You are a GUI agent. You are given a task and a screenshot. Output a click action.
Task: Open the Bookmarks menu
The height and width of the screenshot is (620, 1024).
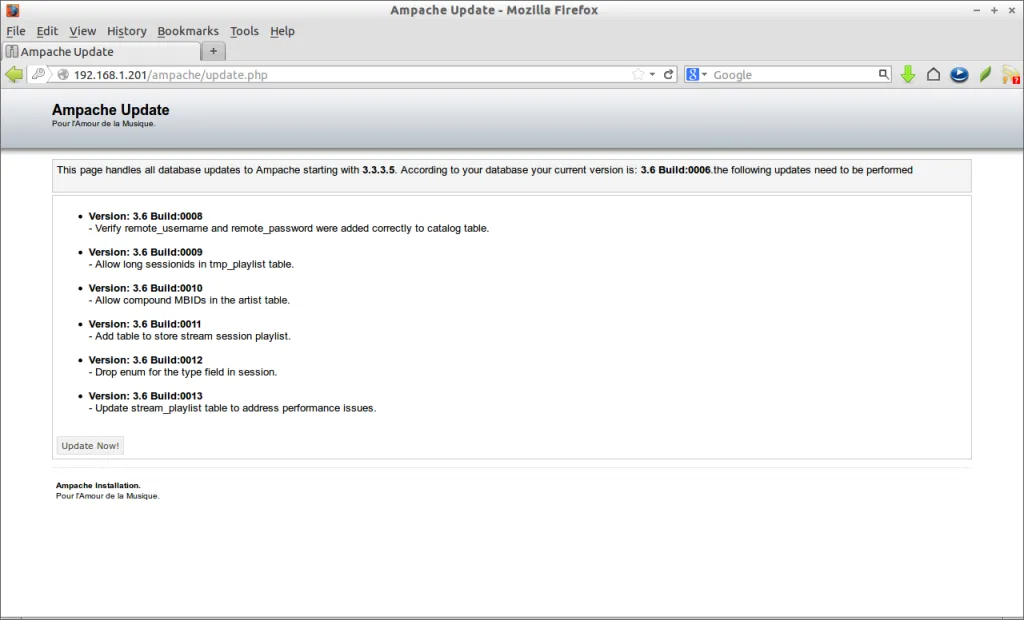tap(188, 31)
